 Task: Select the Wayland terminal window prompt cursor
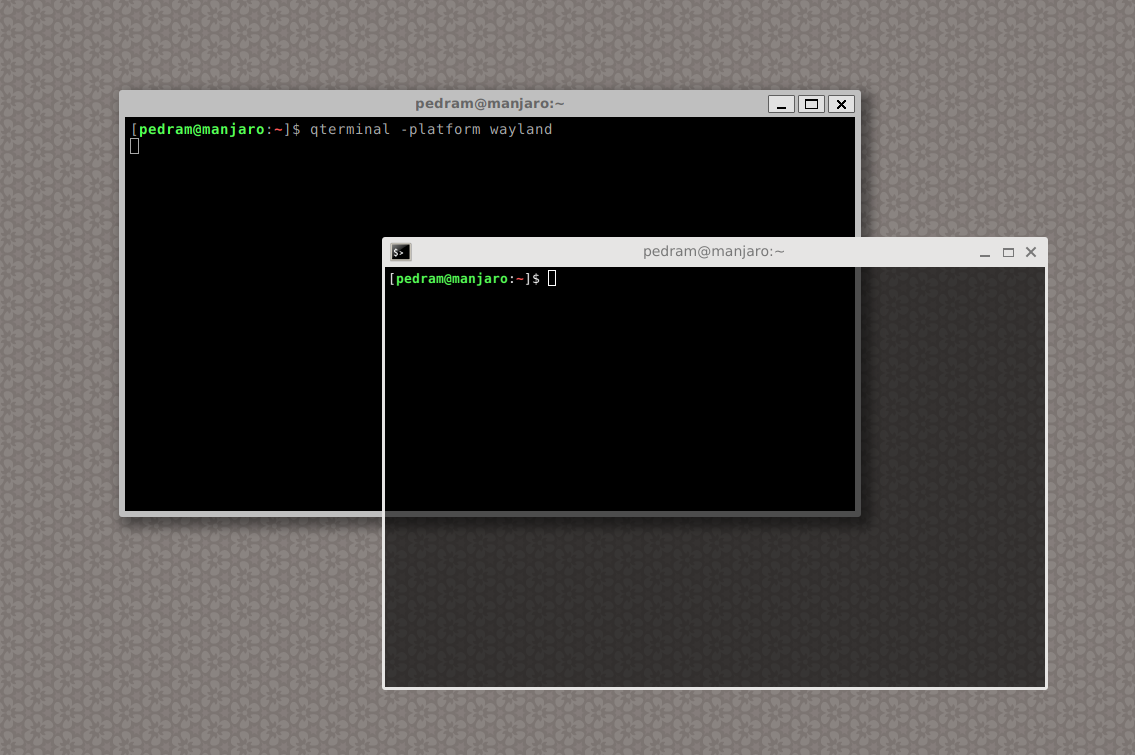(552, 278)
